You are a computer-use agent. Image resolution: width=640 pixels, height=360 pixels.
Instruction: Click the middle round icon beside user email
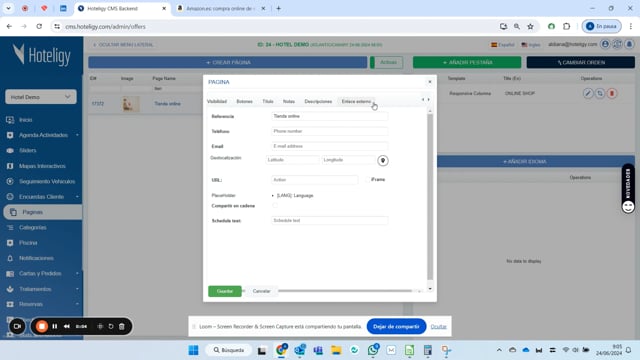[x=617, y=44]
